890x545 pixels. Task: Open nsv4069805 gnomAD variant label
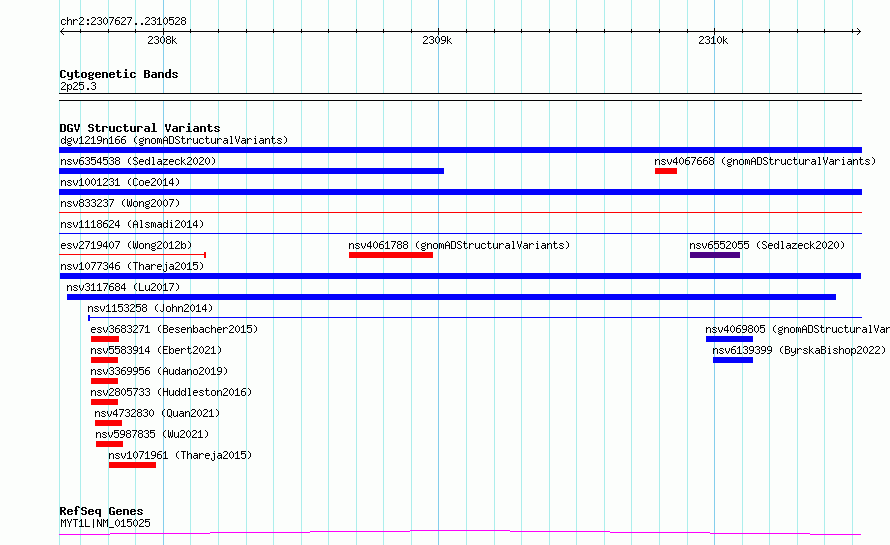tap(797, 329)
